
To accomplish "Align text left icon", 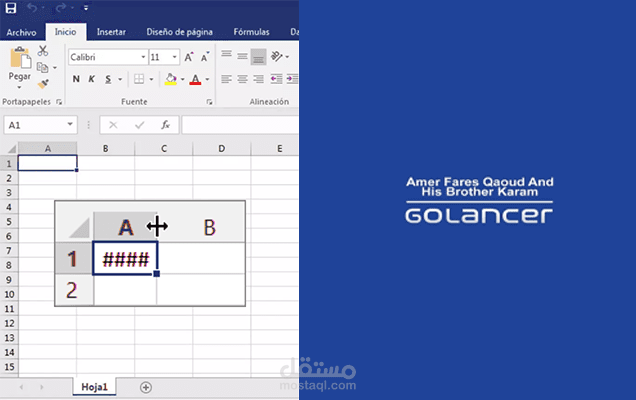I will [226, 79].
